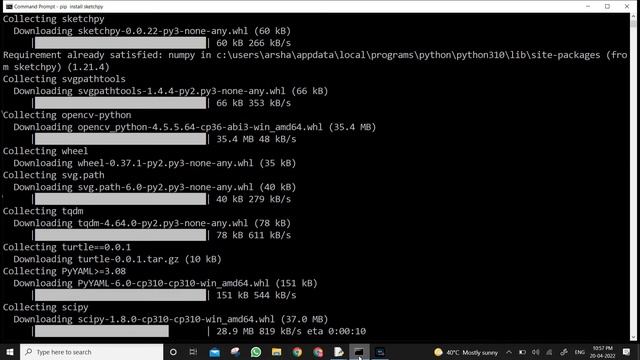This screenshot has height=360, width=640.
Task: Minimize the Command Prompt window
Action: click(x=588, y=7)
